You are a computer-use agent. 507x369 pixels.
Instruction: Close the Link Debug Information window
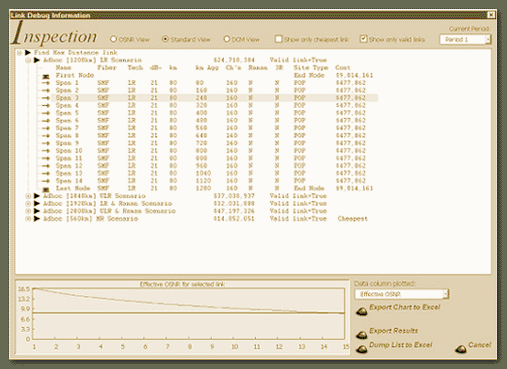coord(491,15)
